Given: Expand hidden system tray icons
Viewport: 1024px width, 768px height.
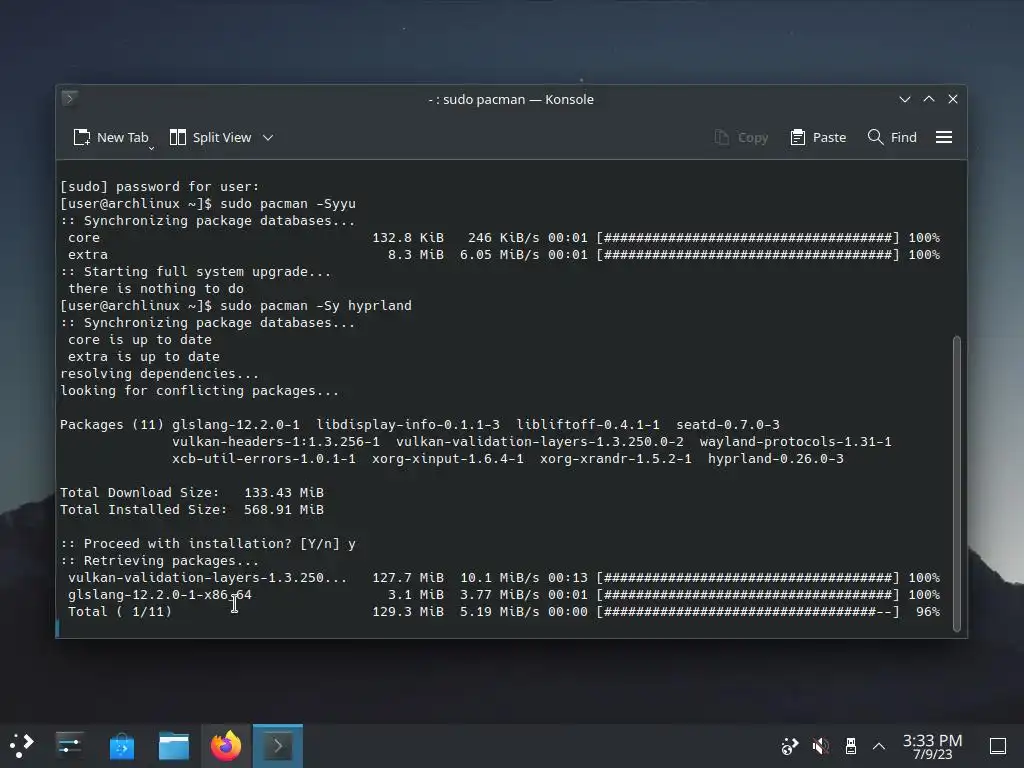Looking at the screenshot, I should 879,745.
